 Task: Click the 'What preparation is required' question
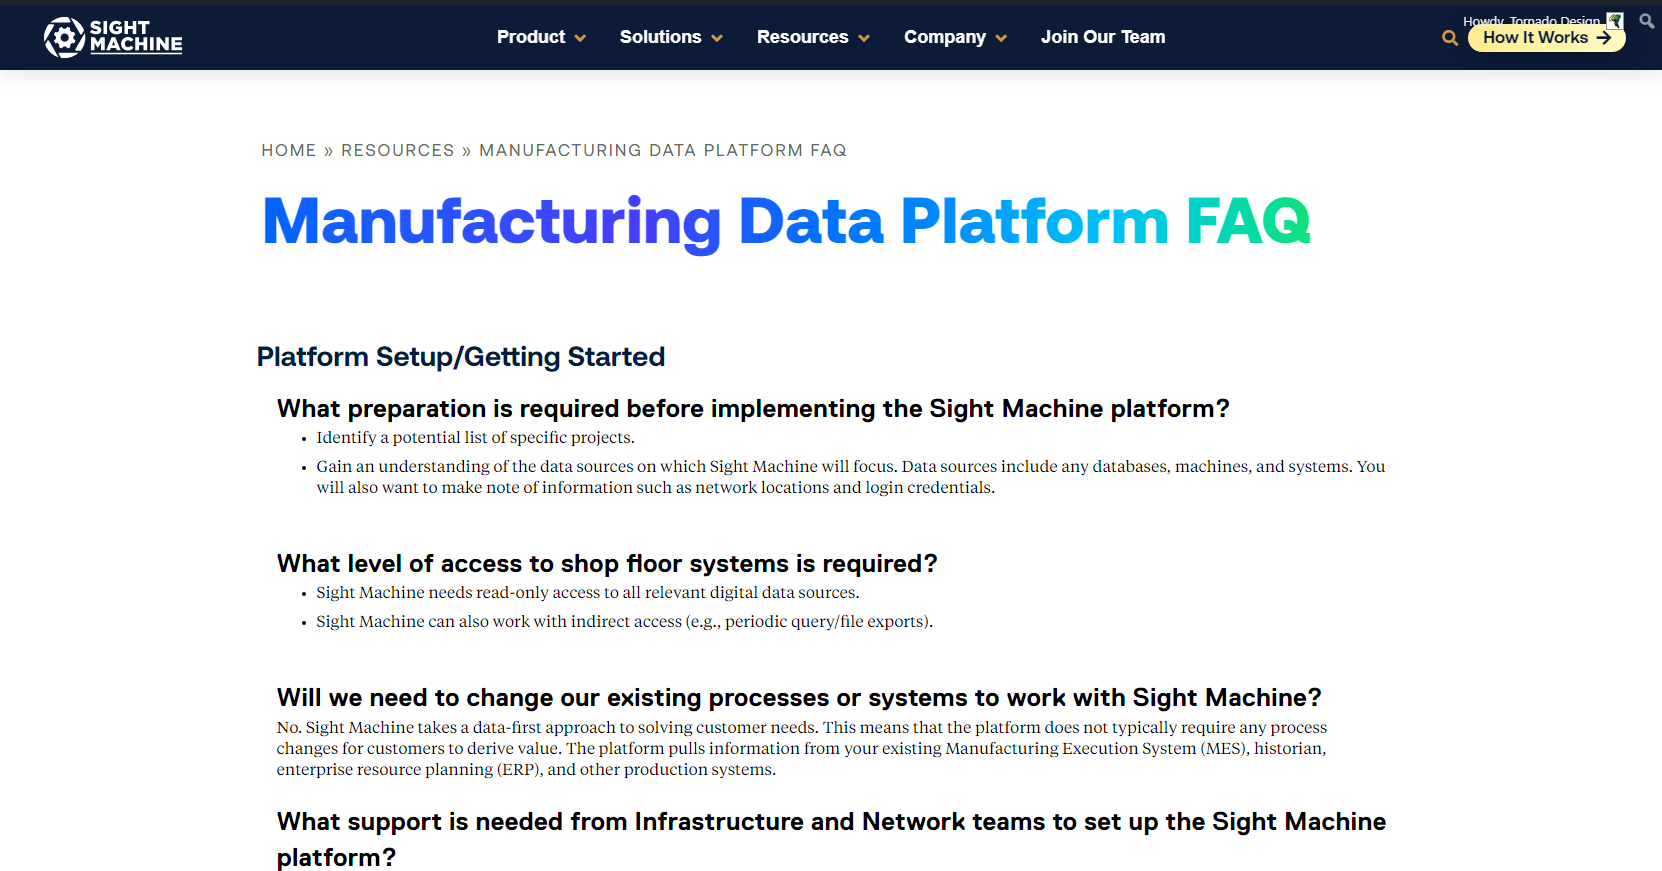(753, 409)
